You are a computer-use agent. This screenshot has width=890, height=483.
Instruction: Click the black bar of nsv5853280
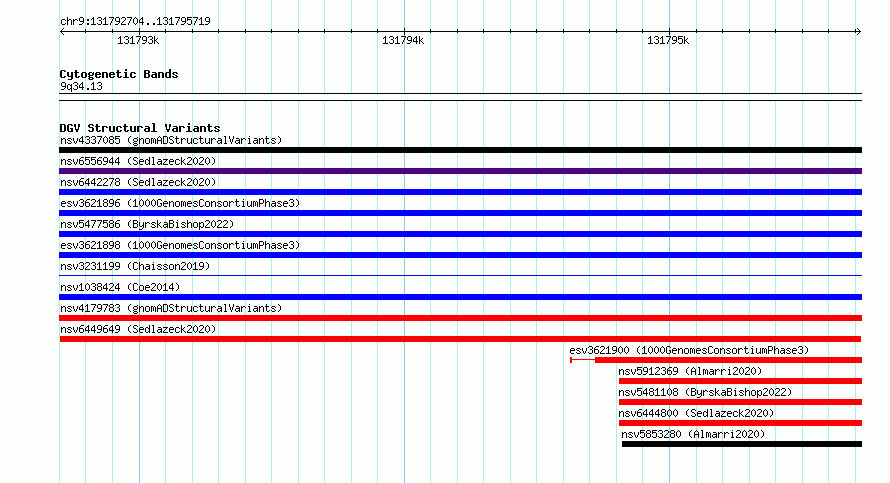point(742,444)
